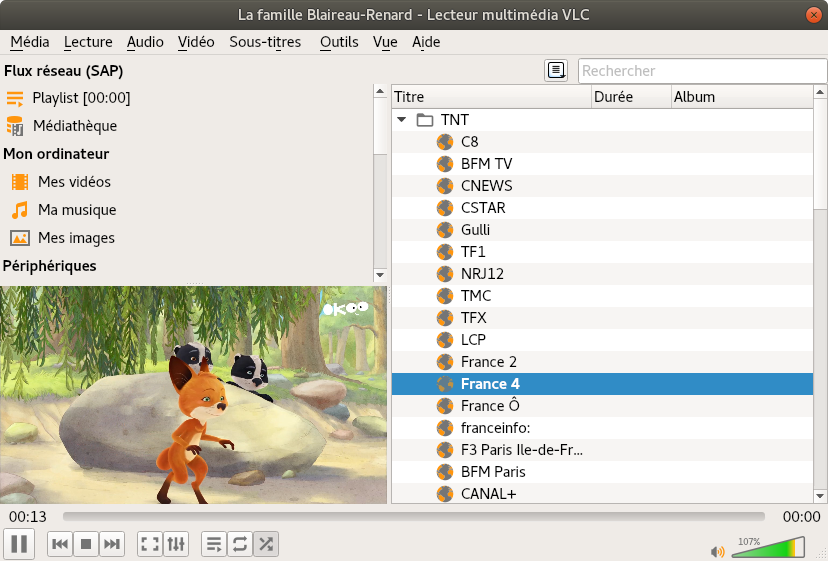The image size is (828, 561).
Task: Click the Titre column header
Action: click(490, 97)
